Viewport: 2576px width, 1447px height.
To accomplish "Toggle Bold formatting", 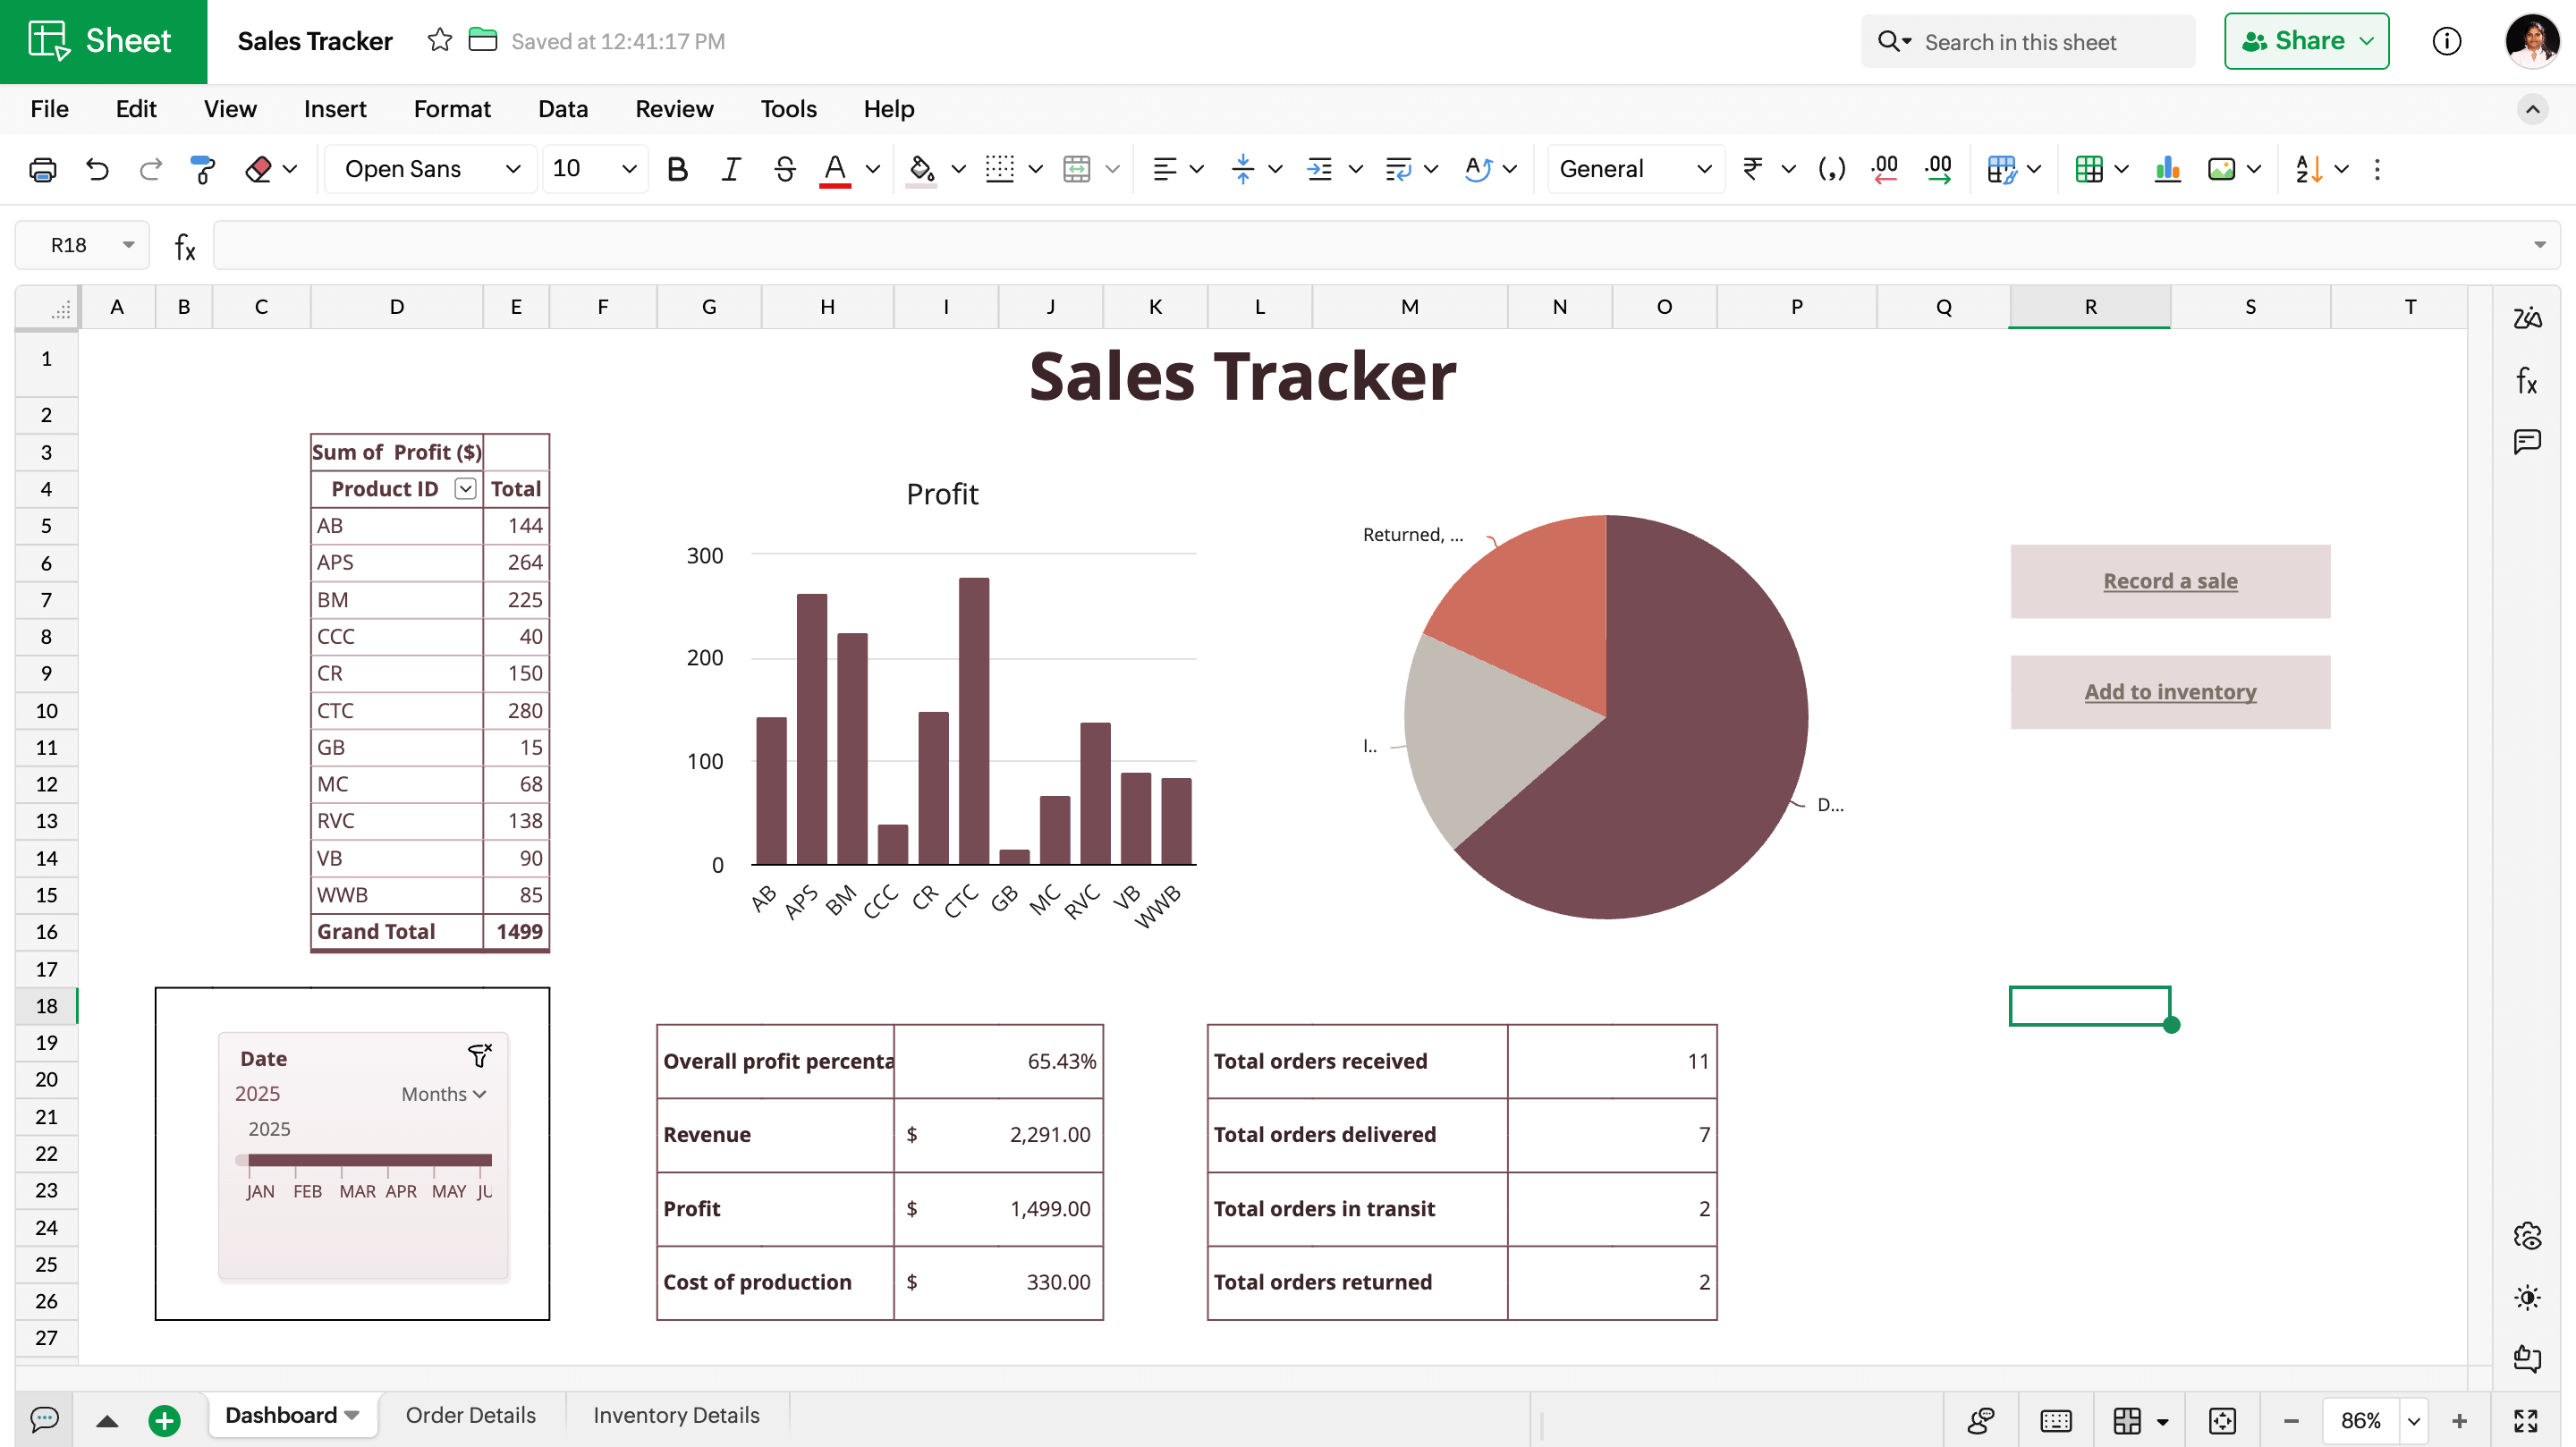I will point(677,169).
